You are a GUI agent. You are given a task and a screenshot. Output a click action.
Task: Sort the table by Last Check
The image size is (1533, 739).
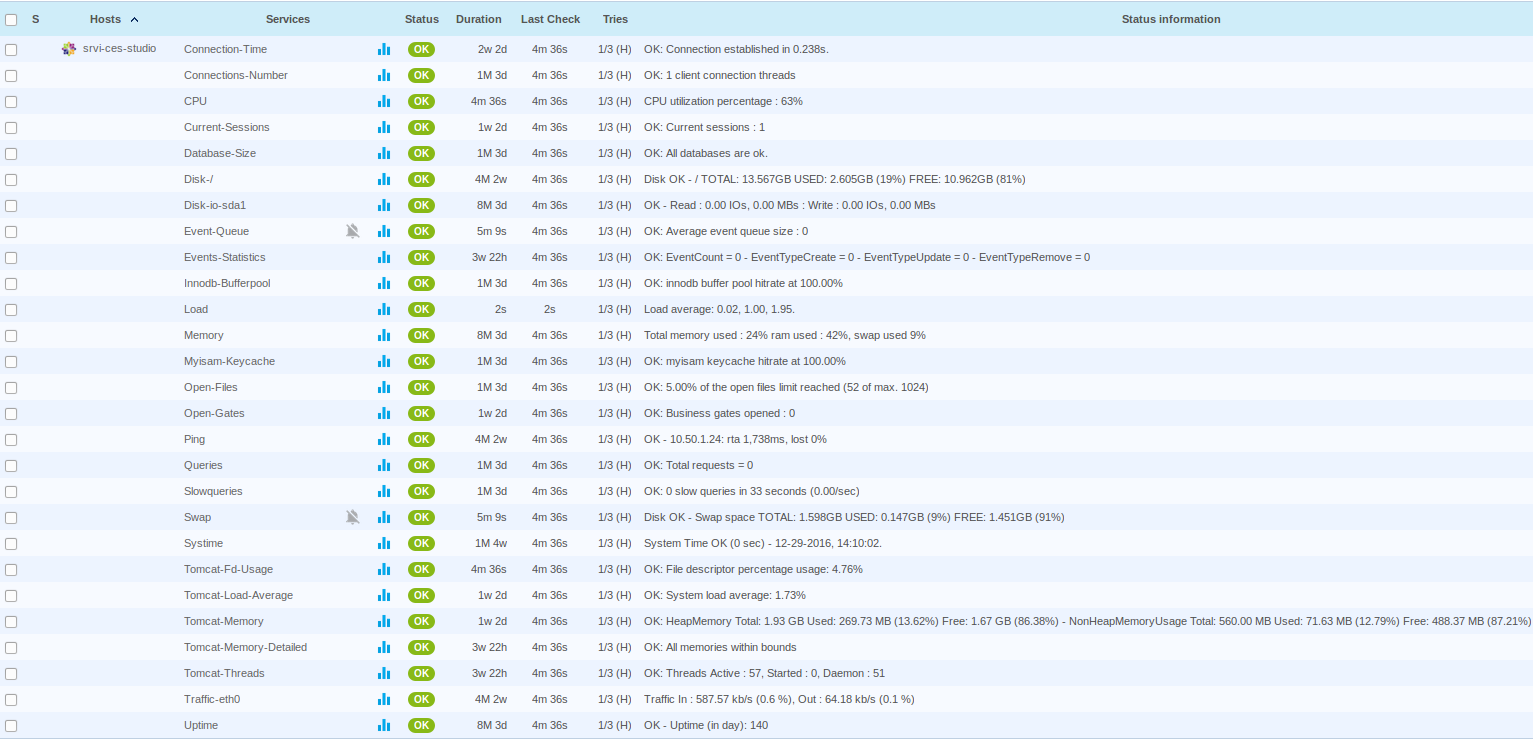[x=549, y=19]
